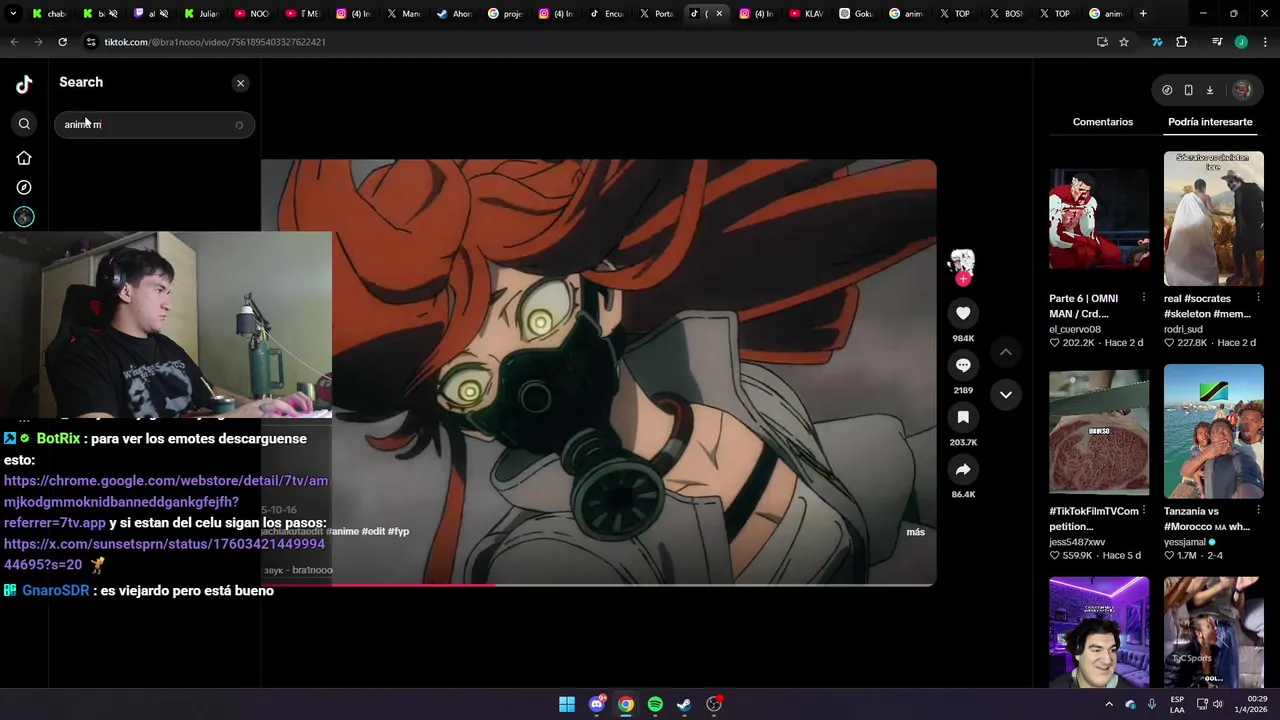Go to next video with down chevron

click(x=1006, y=395)
